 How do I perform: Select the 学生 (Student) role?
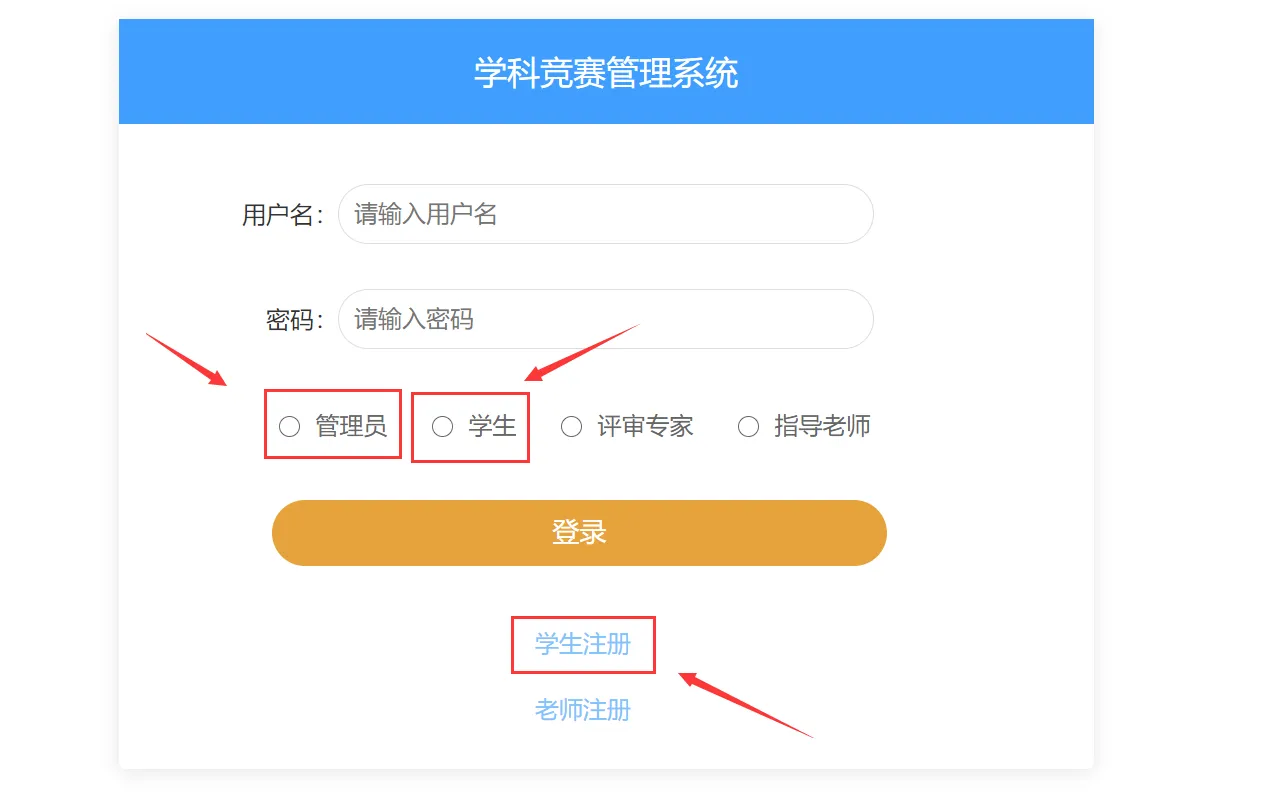click(x=440, y=426)
